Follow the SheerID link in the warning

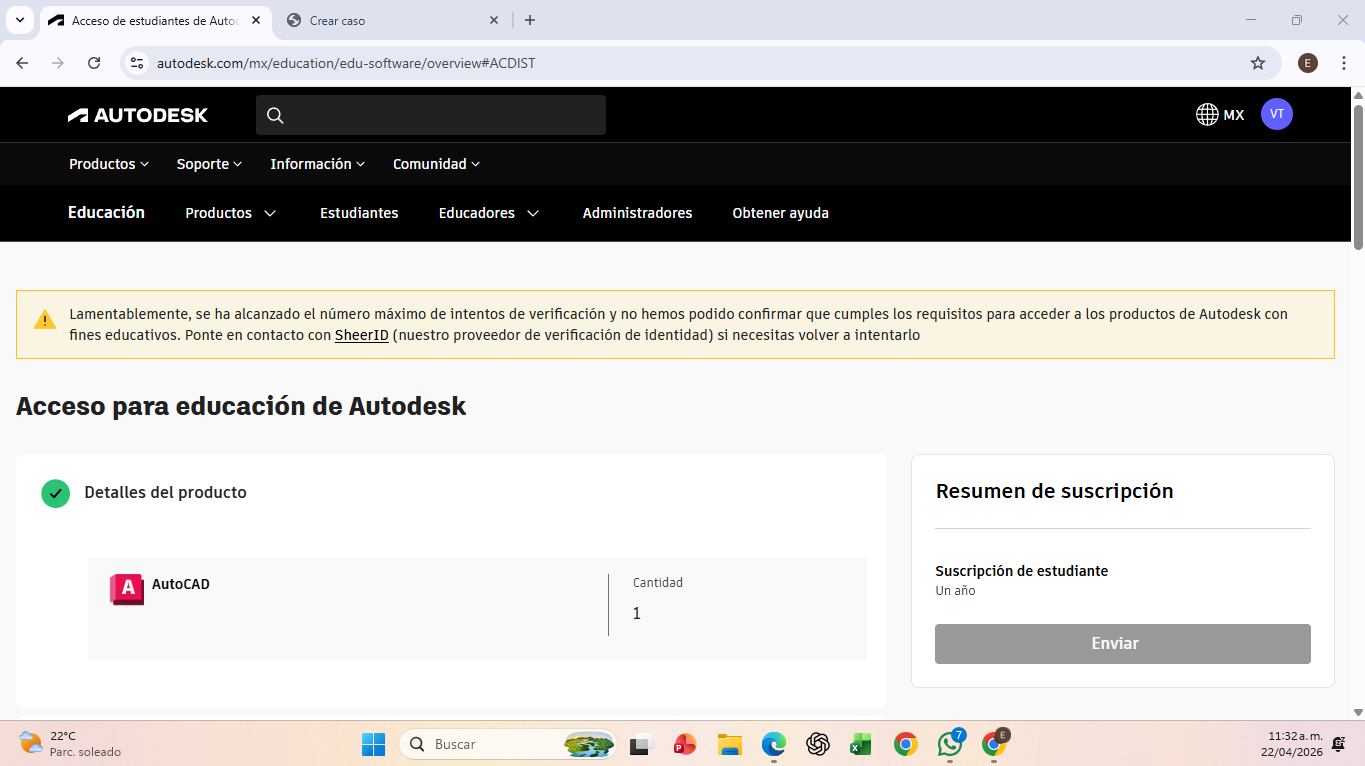(362, 335)
